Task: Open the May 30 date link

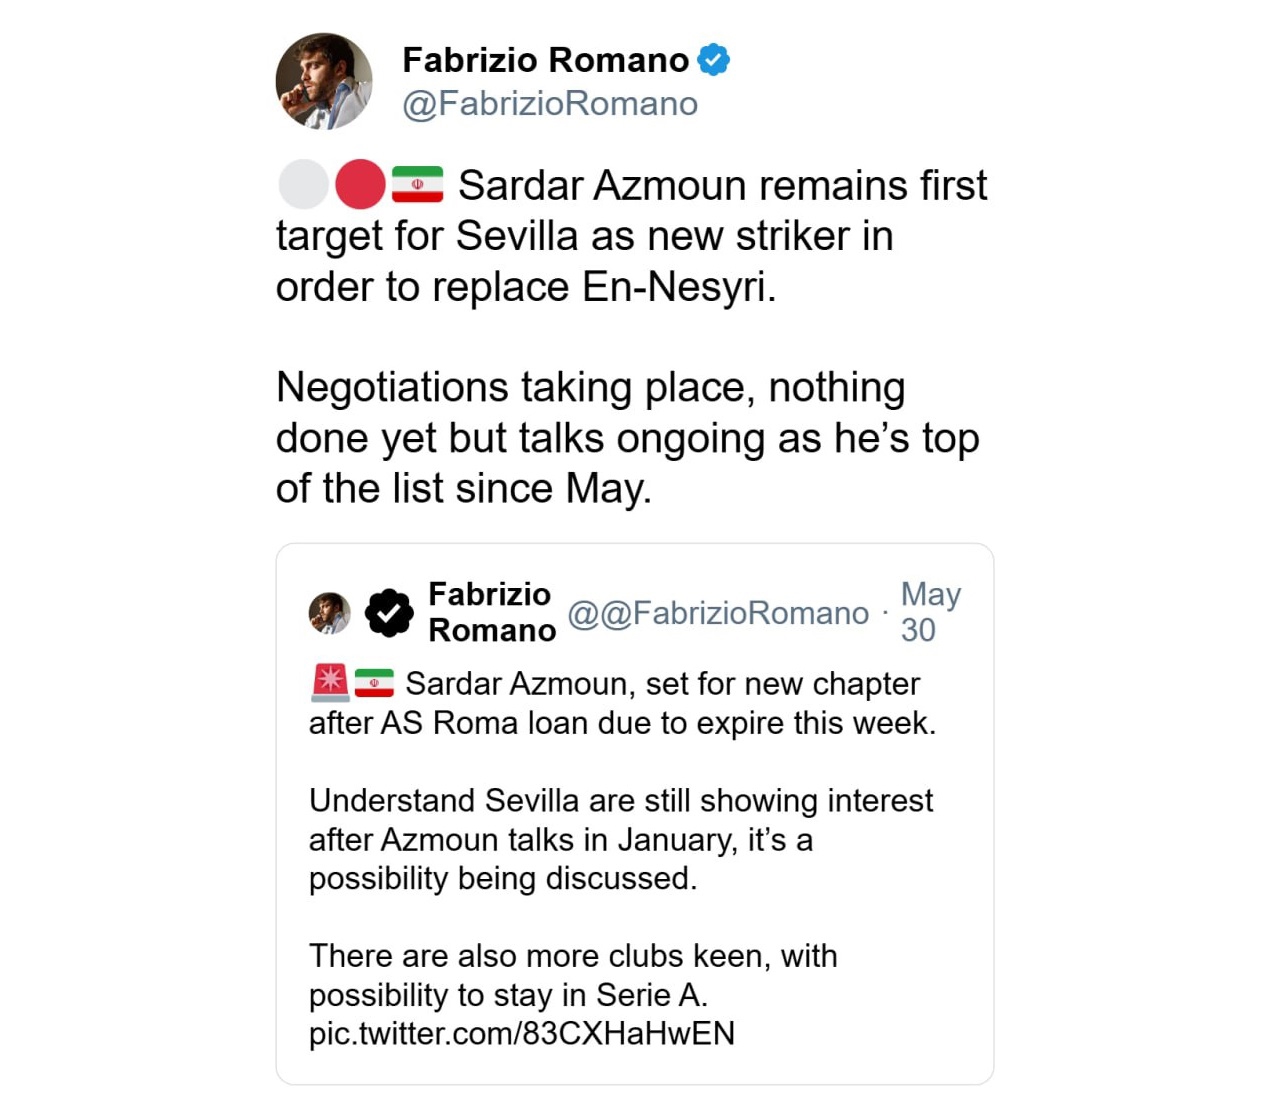Action: click(930, 612)
